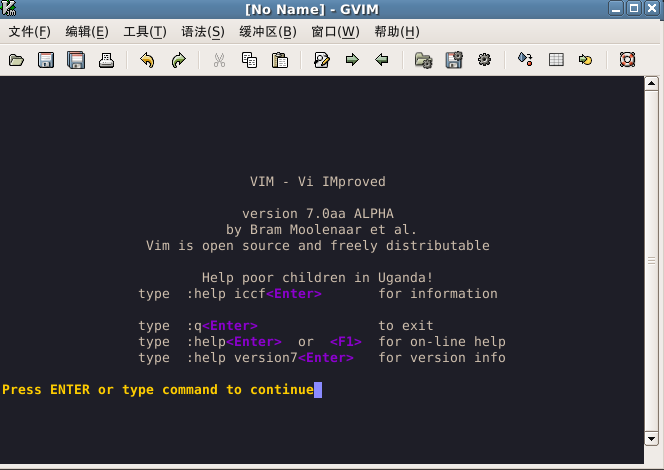Open help with the lifebuoy icon
This screenshot has width=664, height=470.
click(627, 60)
